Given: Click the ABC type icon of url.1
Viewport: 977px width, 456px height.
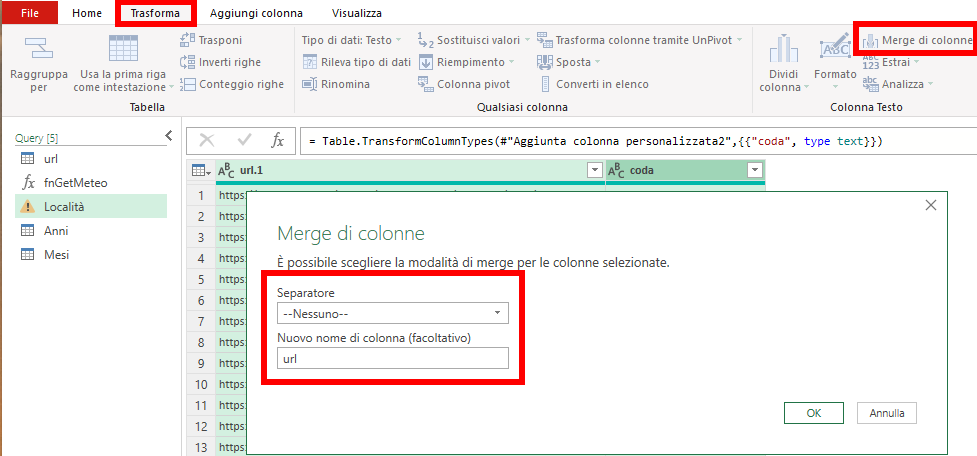Looking at the screenshot, I should (225, 170).
